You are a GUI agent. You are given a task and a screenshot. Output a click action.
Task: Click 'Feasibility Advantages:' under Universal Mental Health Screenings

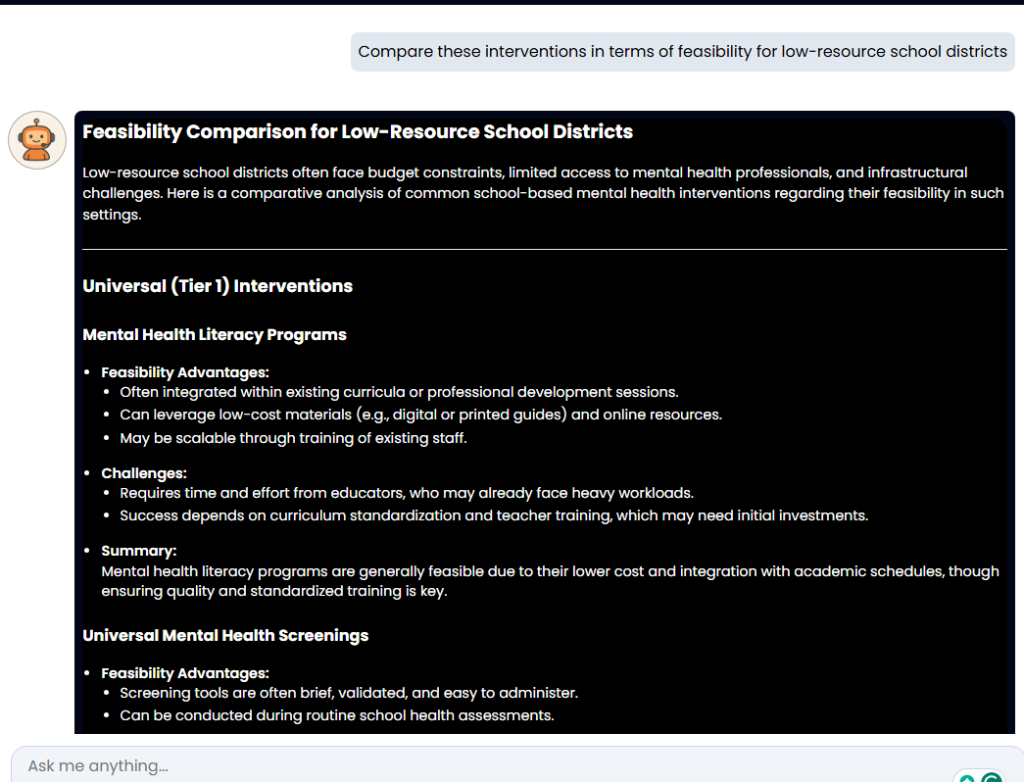[185, 674]
